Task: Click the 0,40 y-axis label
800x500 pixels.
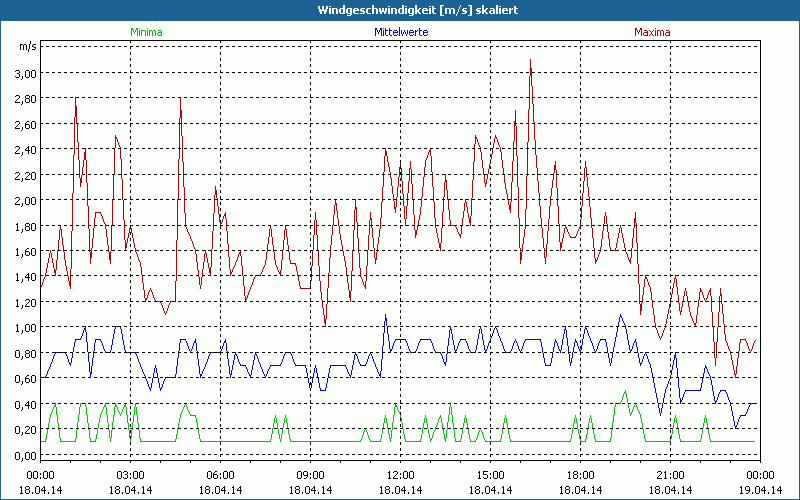Action: click(x=25, y=404)
